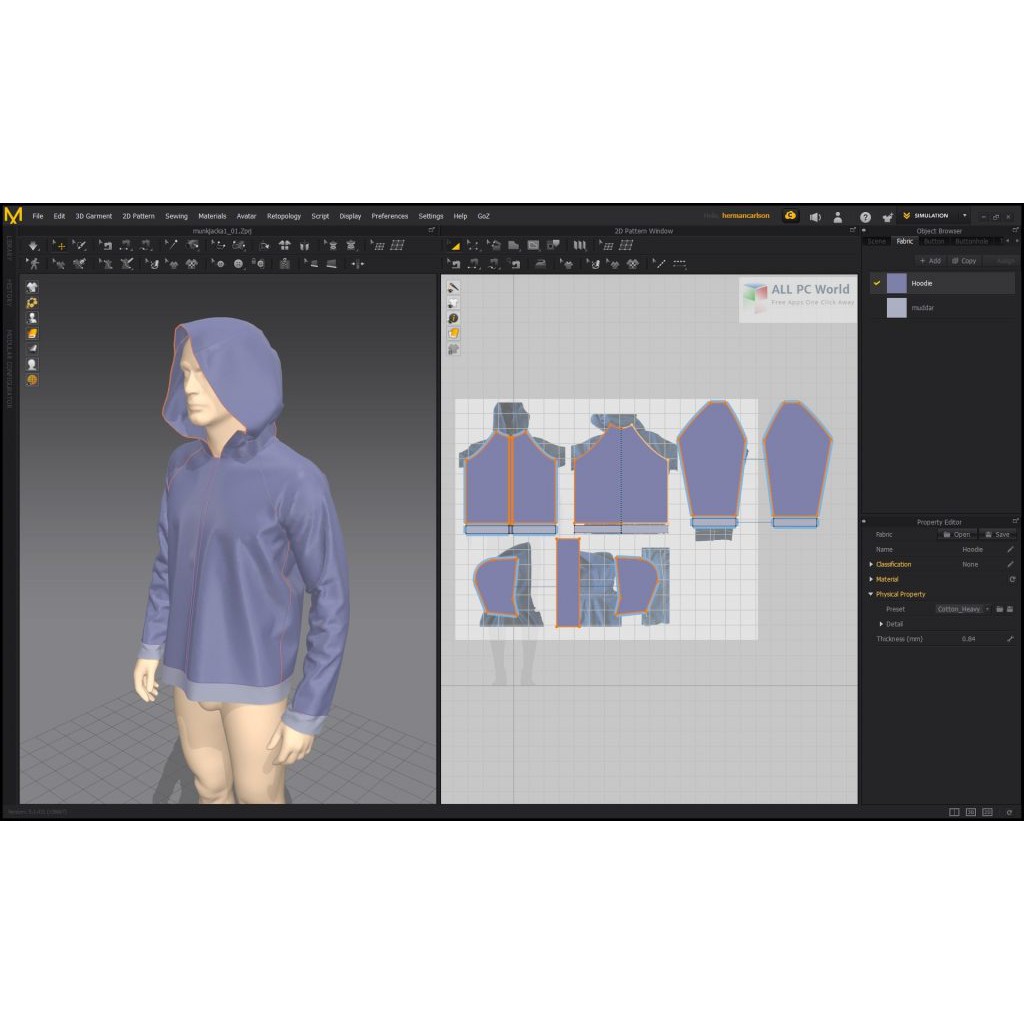
Task: Click the Save button in Property Editor
Action: pyautogui.click(x=996, y=535)
